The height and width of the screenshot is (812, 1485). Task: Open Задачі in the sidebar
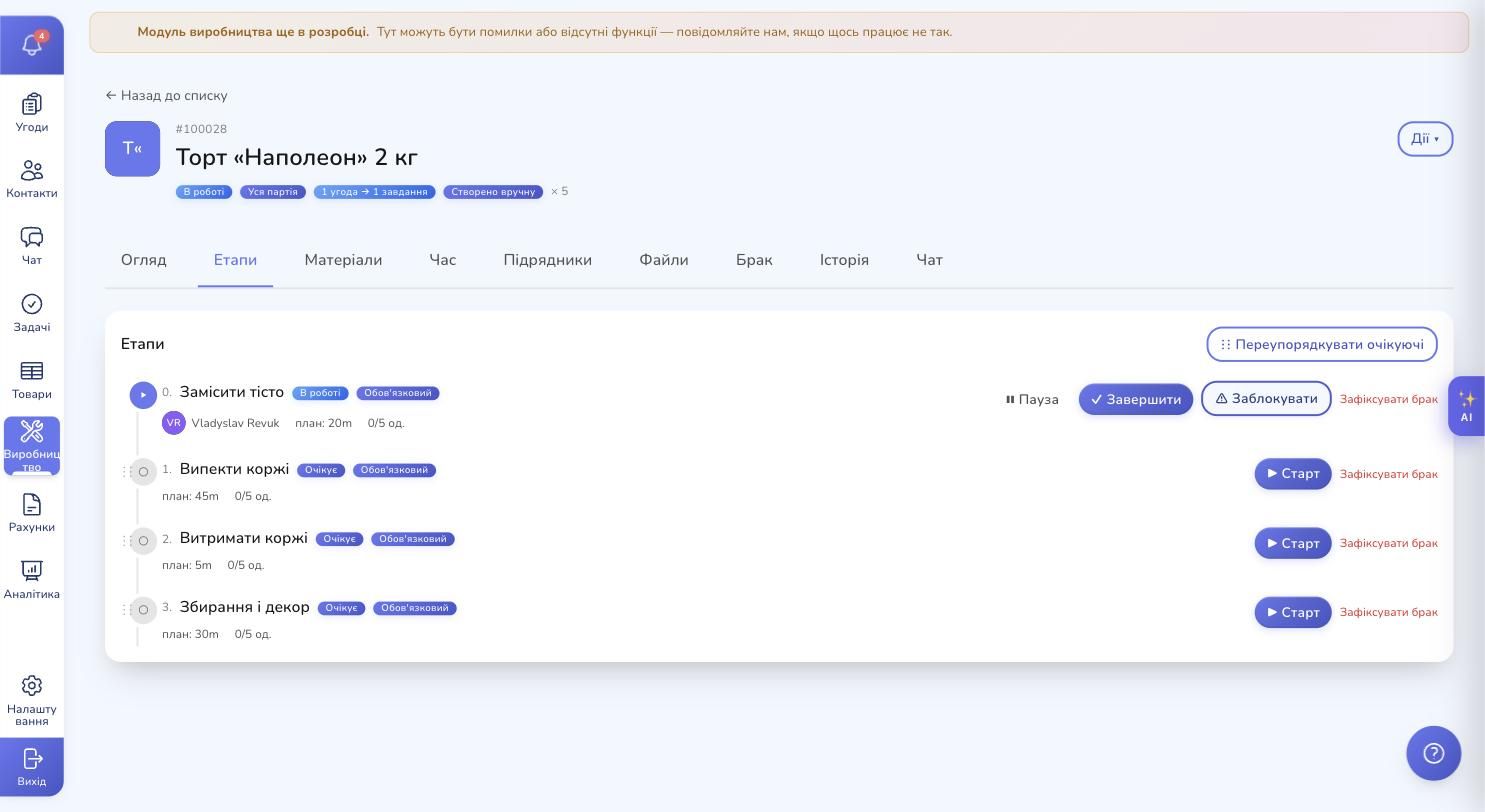pos(32,313)
